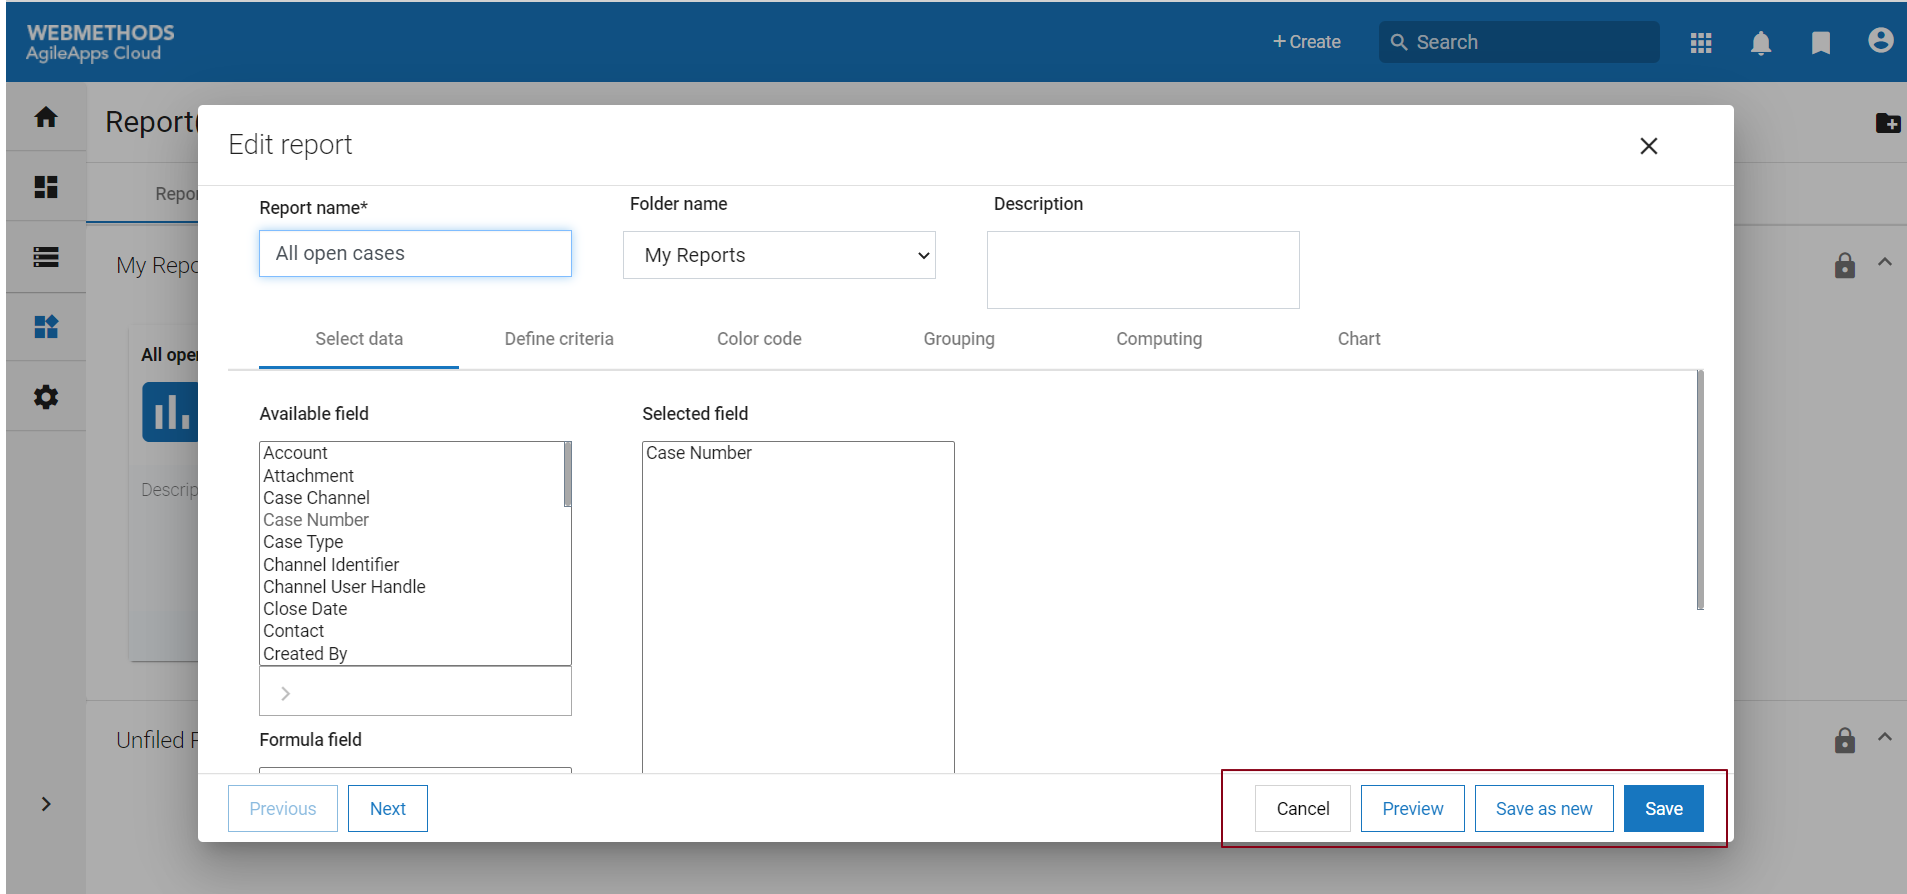Viewport: 1907px width, 894px height.
Task: Select Channel Identifier in Available field list
Action: pos(412,565)
